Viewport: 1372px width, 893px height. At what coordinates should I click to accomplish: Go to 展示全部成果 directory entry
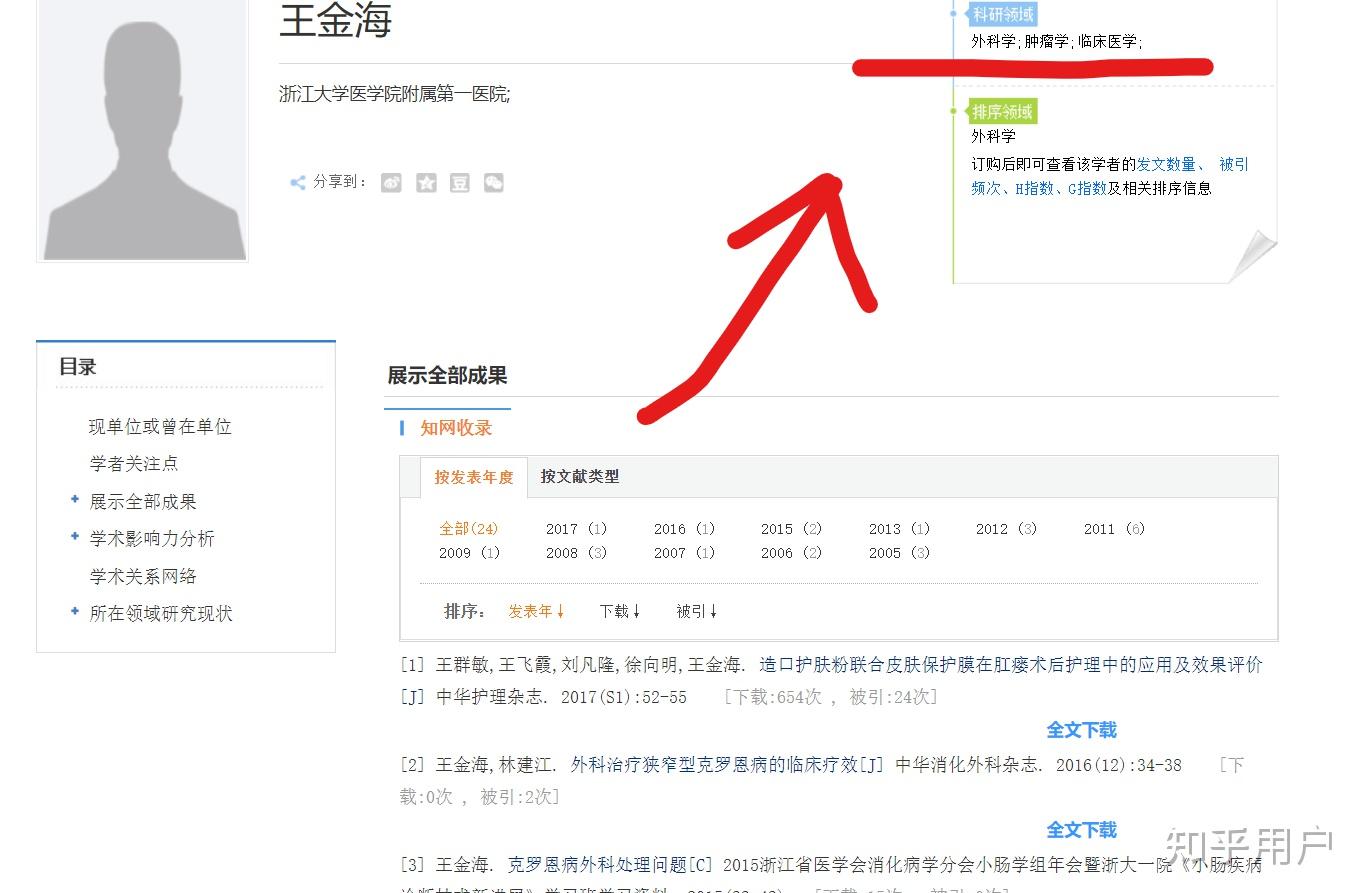tap(143, 502)
